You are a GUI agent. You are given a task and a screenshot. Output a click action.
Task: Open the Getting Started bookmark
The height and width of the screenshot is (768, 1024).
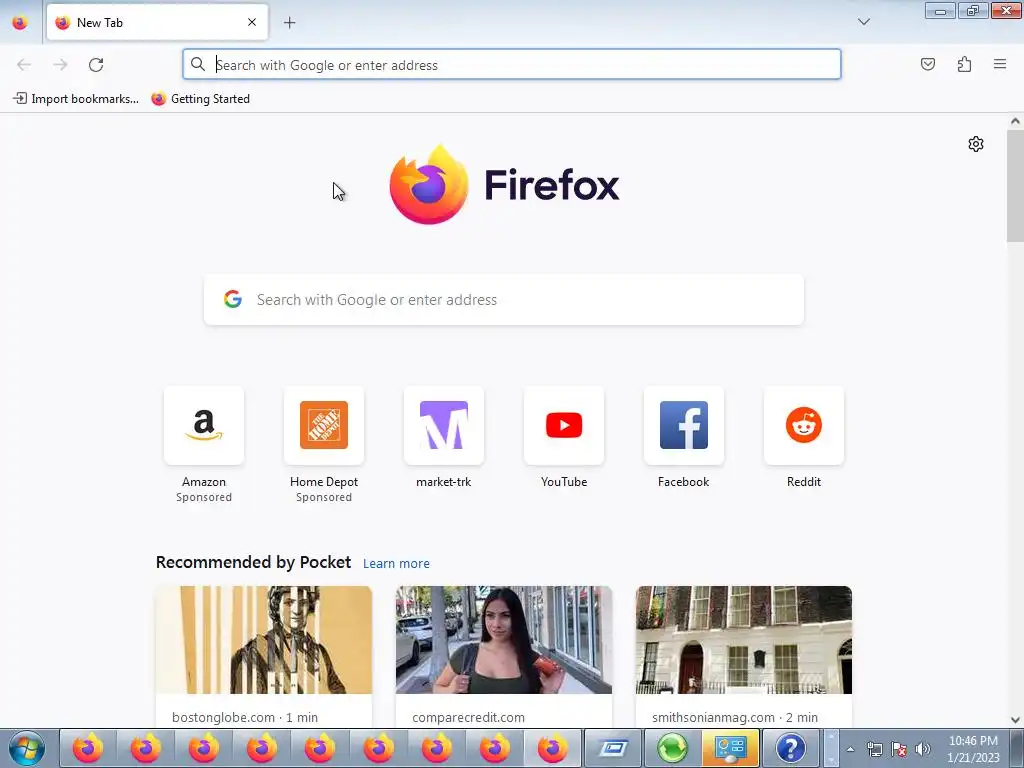tap(200, 99)
